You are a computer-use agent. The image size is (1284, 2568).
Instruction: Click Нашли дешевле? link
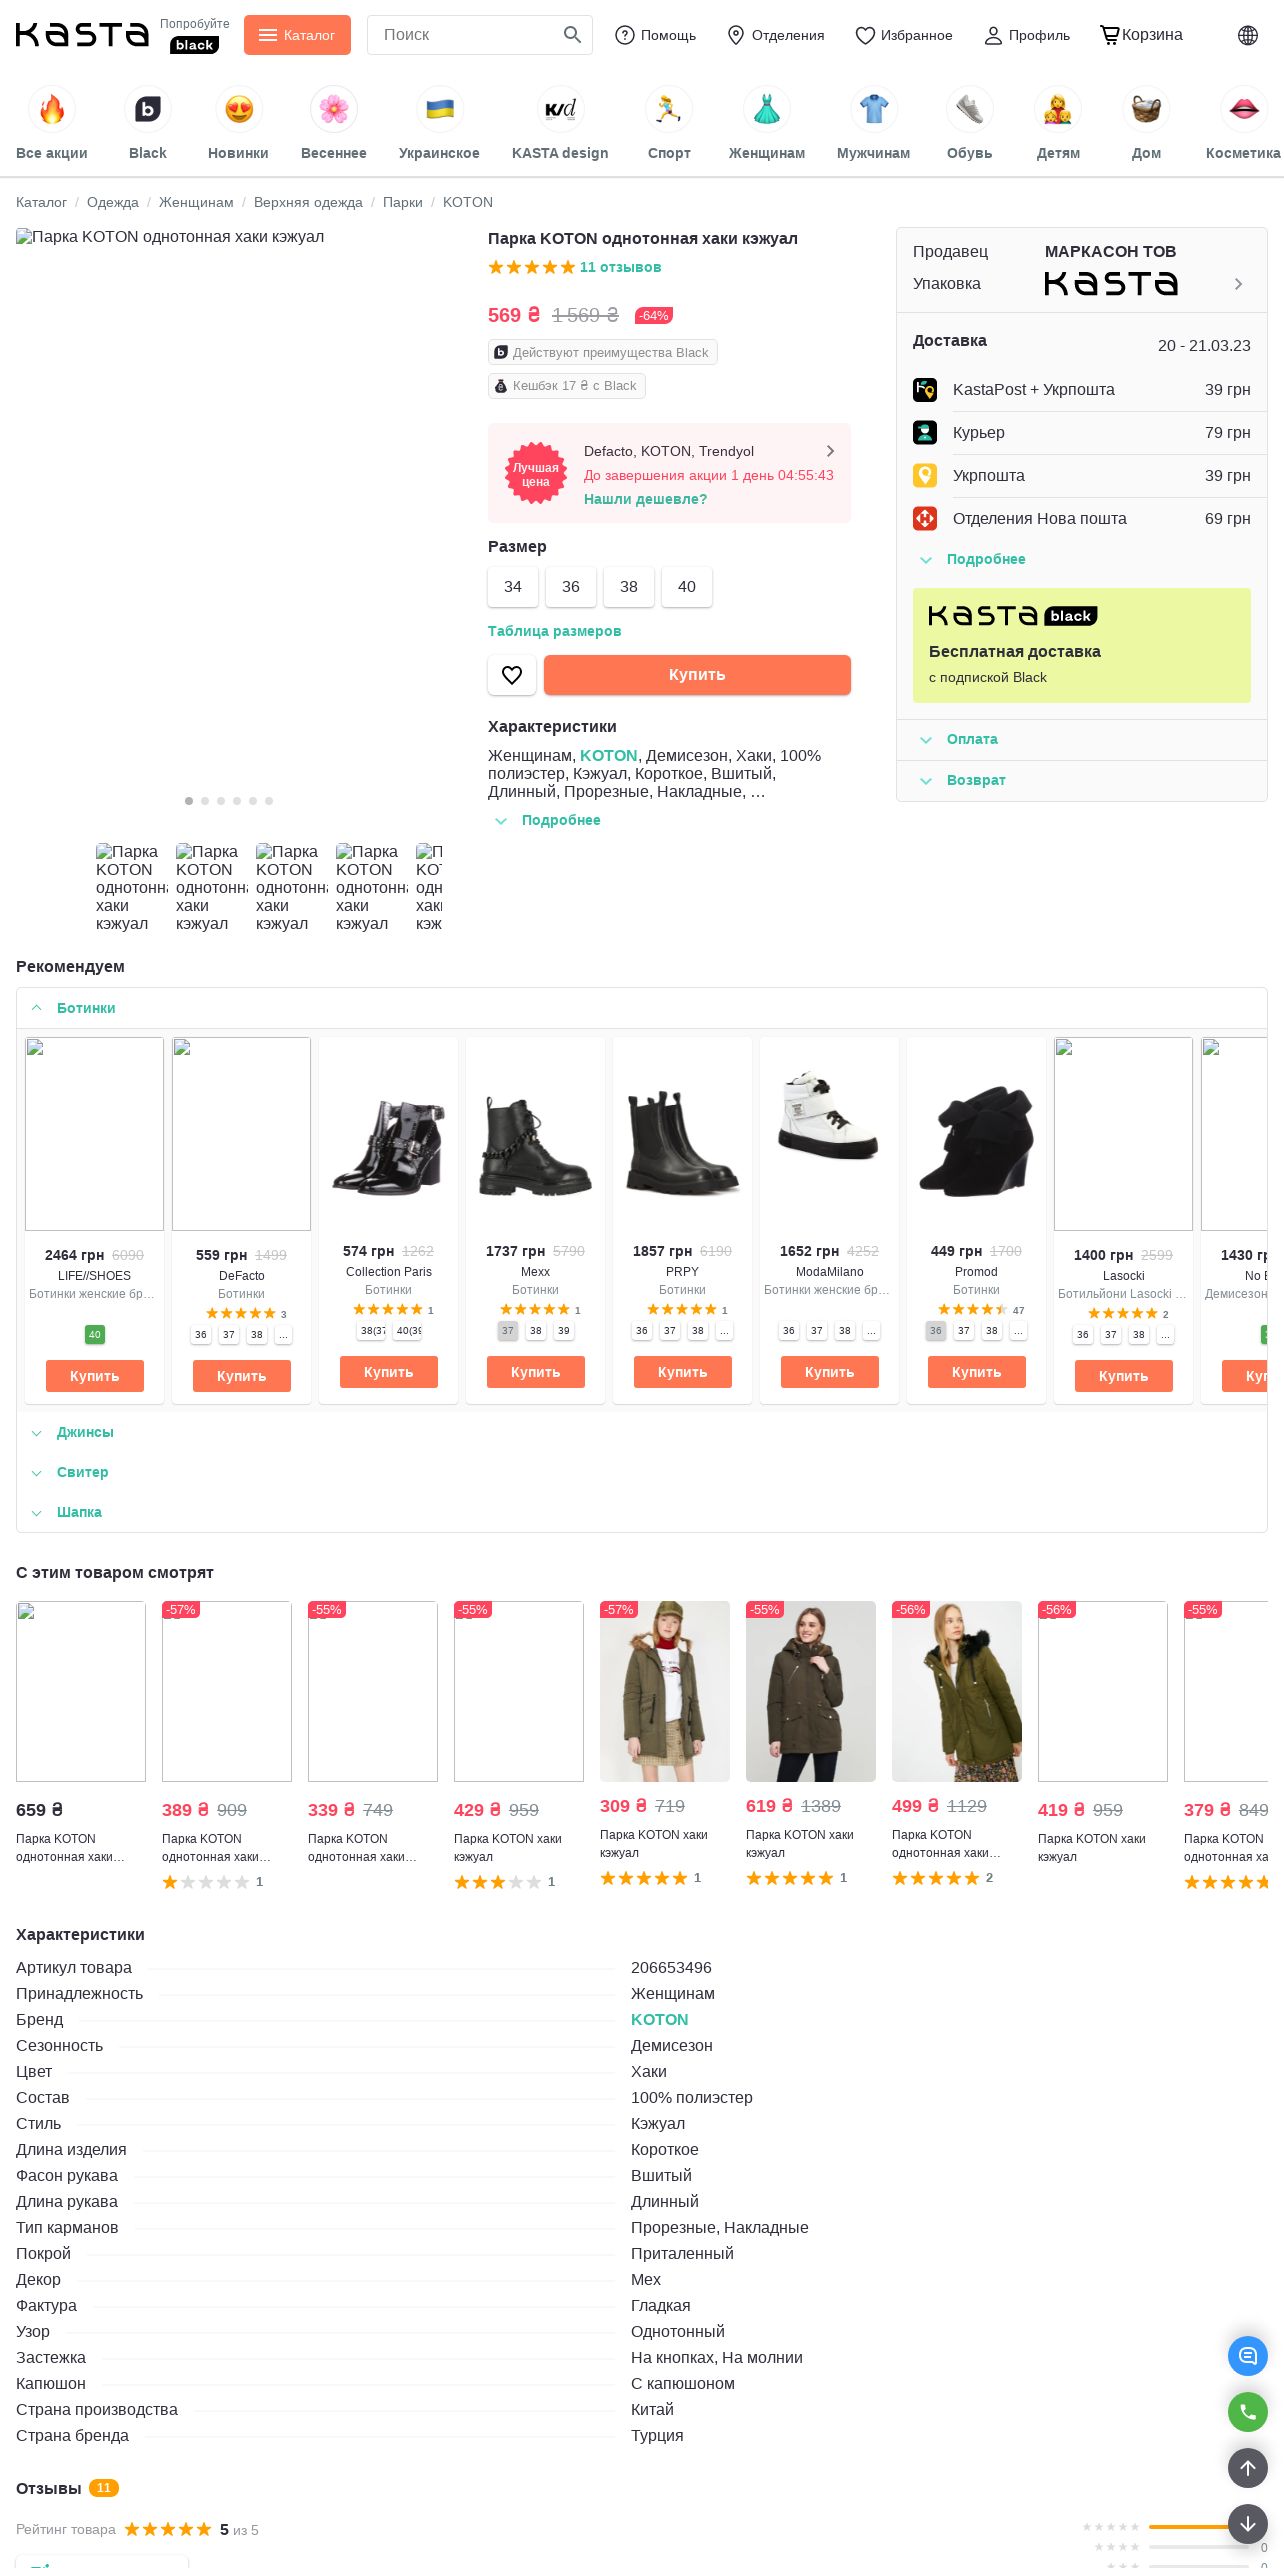(x=645, y=499)
